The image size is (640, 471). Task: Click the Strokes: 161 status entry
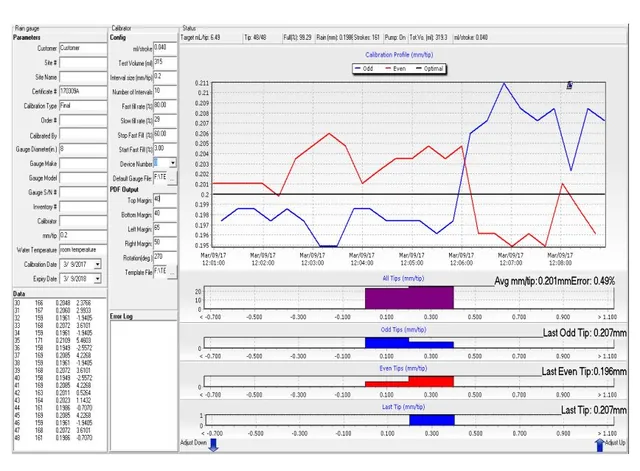(x=367, y=38)
